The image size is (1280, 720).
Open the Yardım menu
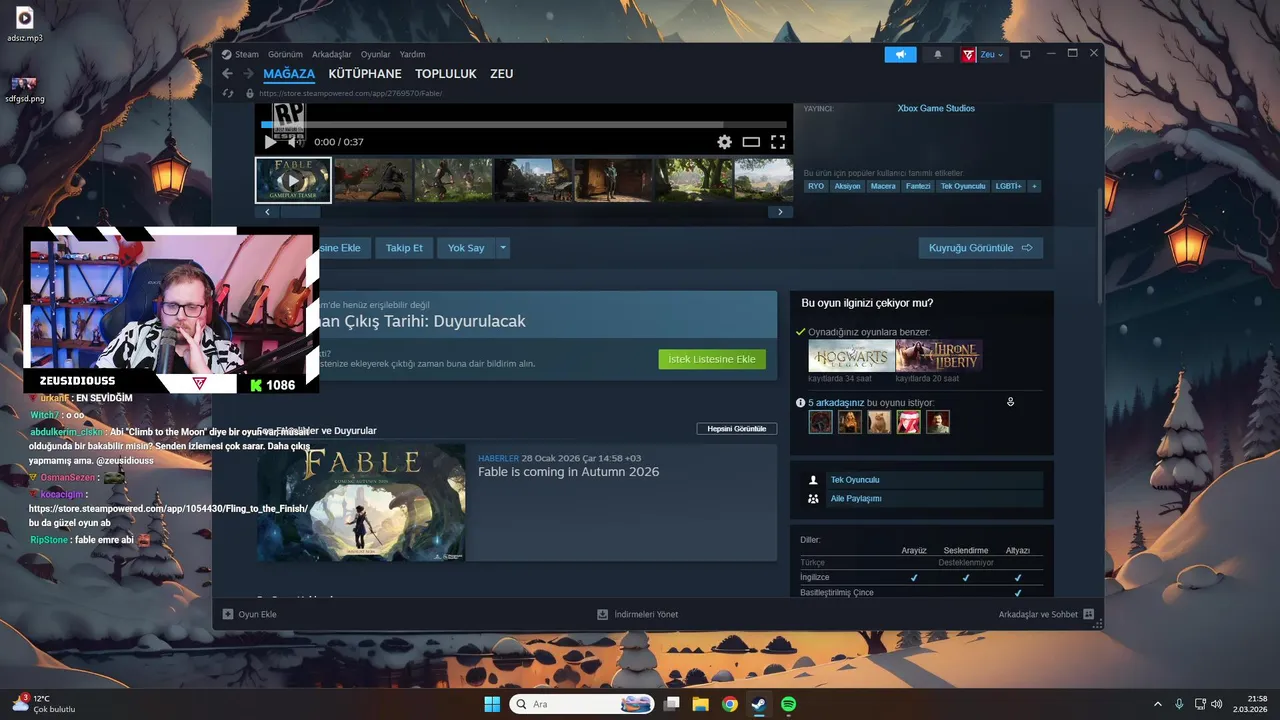(413, 54)
